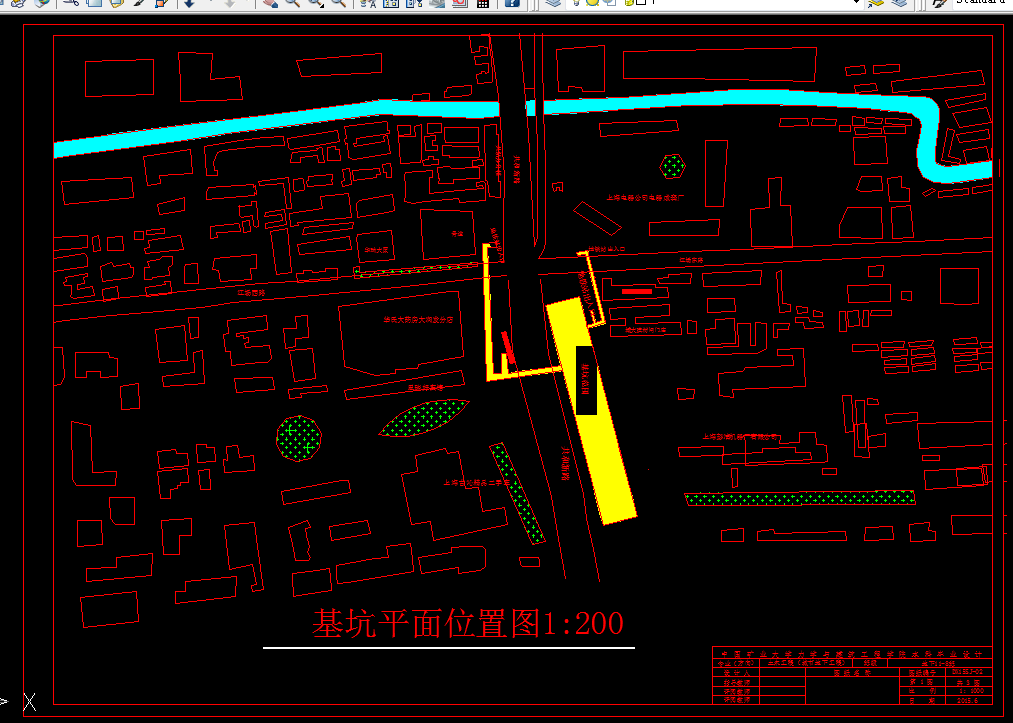Image resolution: width=1013 pixels, height=723 pixels.
Task: Select the date value 2015.6 in title block
Action: [x=966, y=700]
